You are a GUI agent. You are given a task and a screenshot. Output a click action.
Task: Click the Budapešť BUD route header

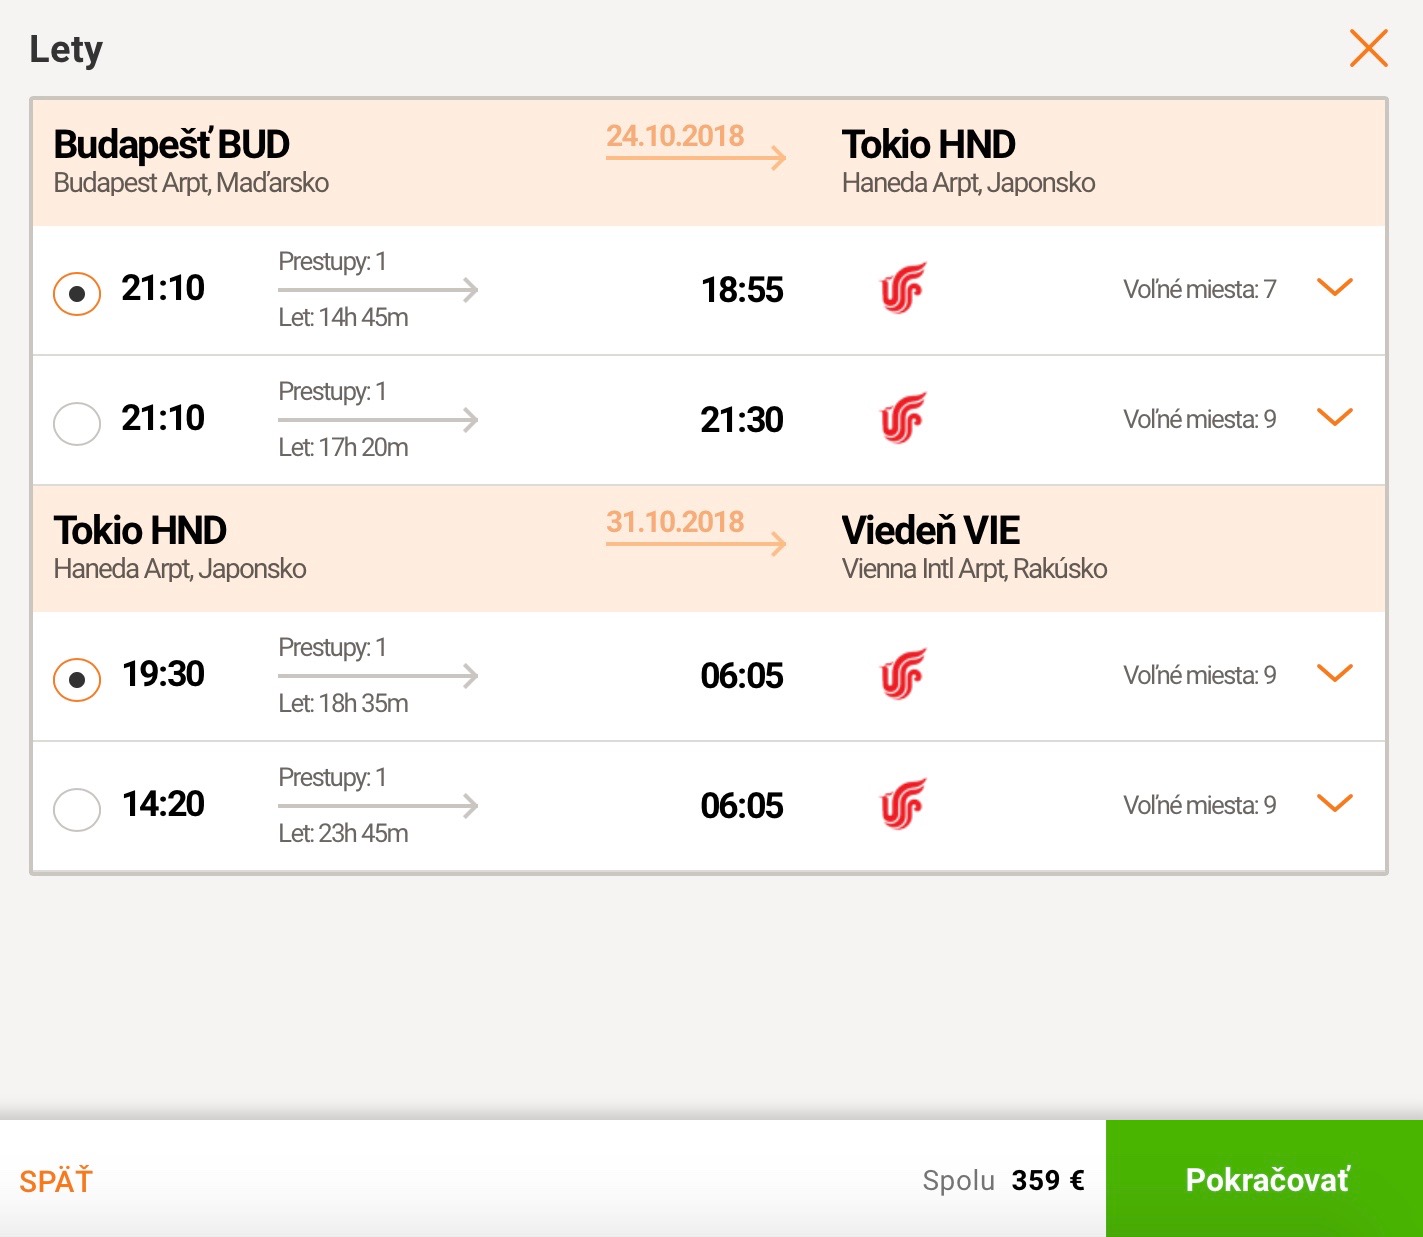click(x=172, y=145)
